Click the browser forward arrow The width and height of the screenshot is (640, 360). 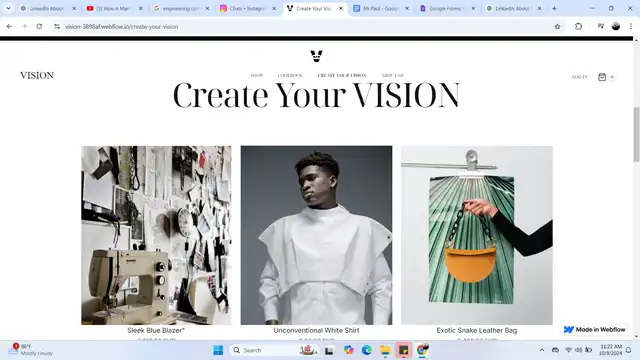[24, 27]
